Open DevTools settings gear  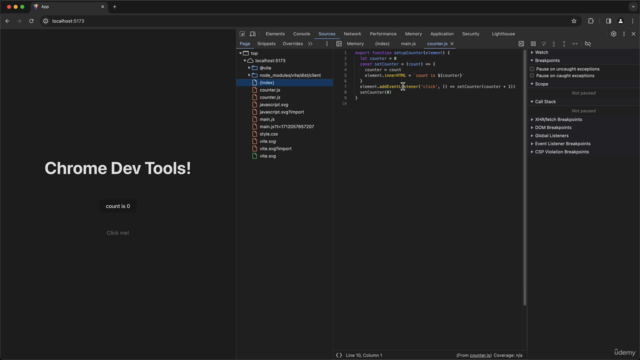[x=613, y=34]
